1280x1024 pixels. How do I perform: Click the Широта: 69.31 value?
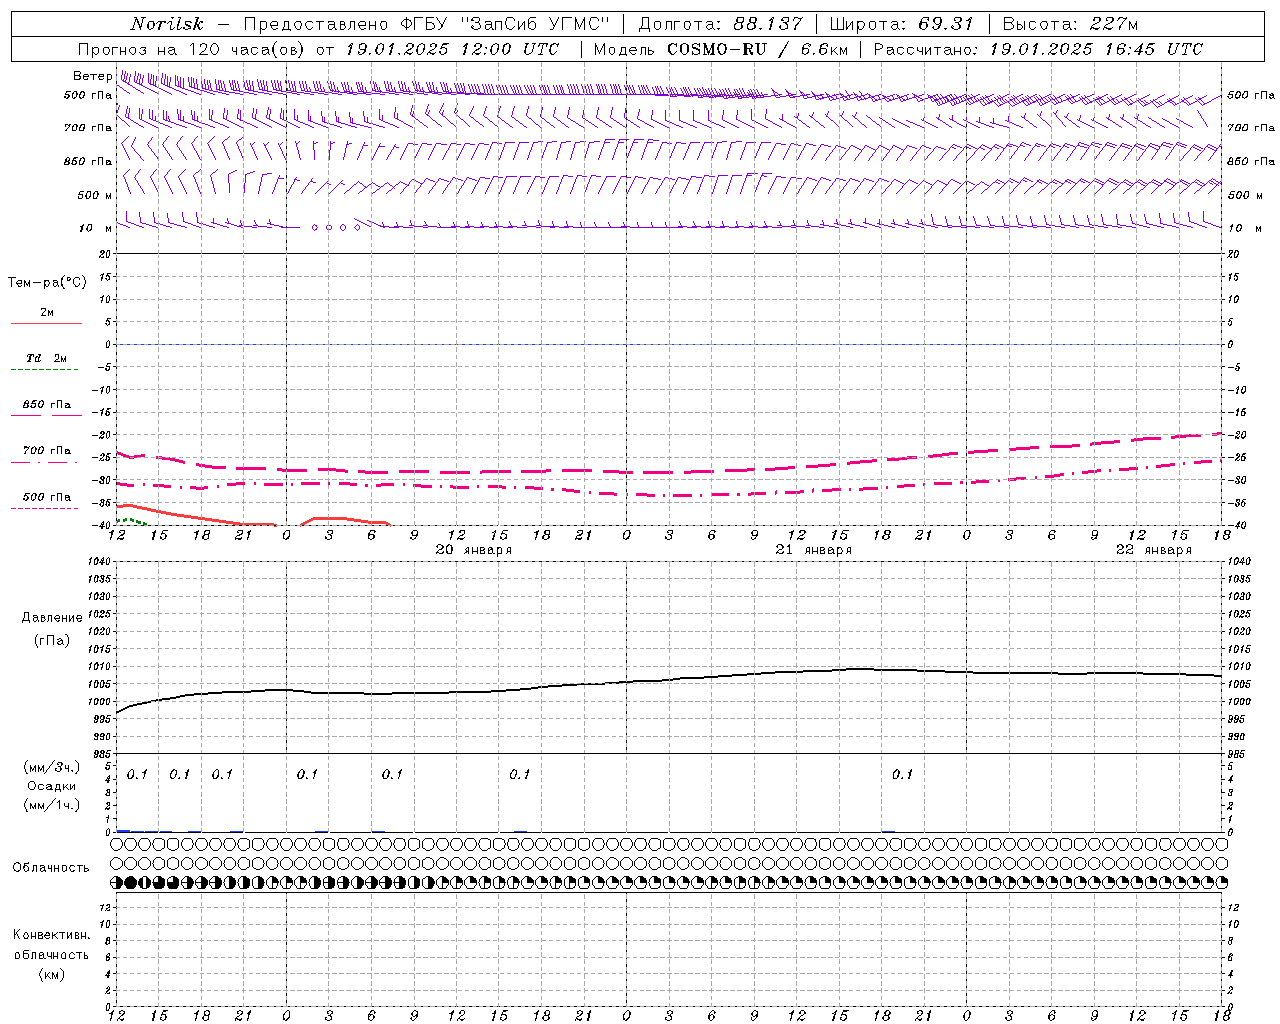point(901,24)
